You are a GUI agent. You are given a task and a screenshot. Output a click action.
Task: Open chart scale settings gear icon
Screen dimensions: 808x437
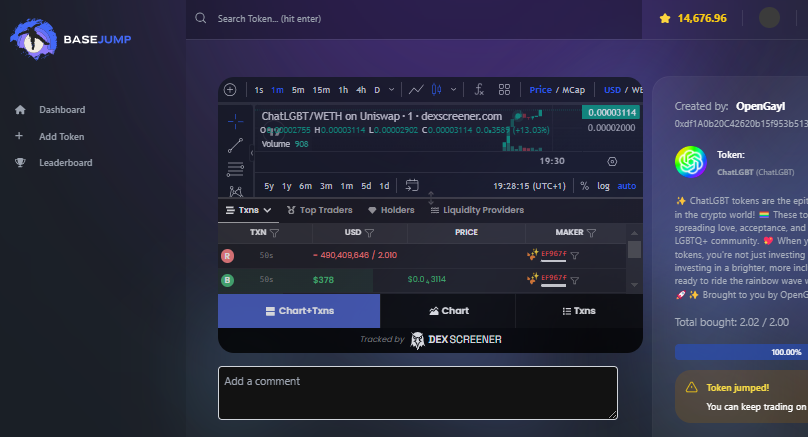[x=612, y=161]
